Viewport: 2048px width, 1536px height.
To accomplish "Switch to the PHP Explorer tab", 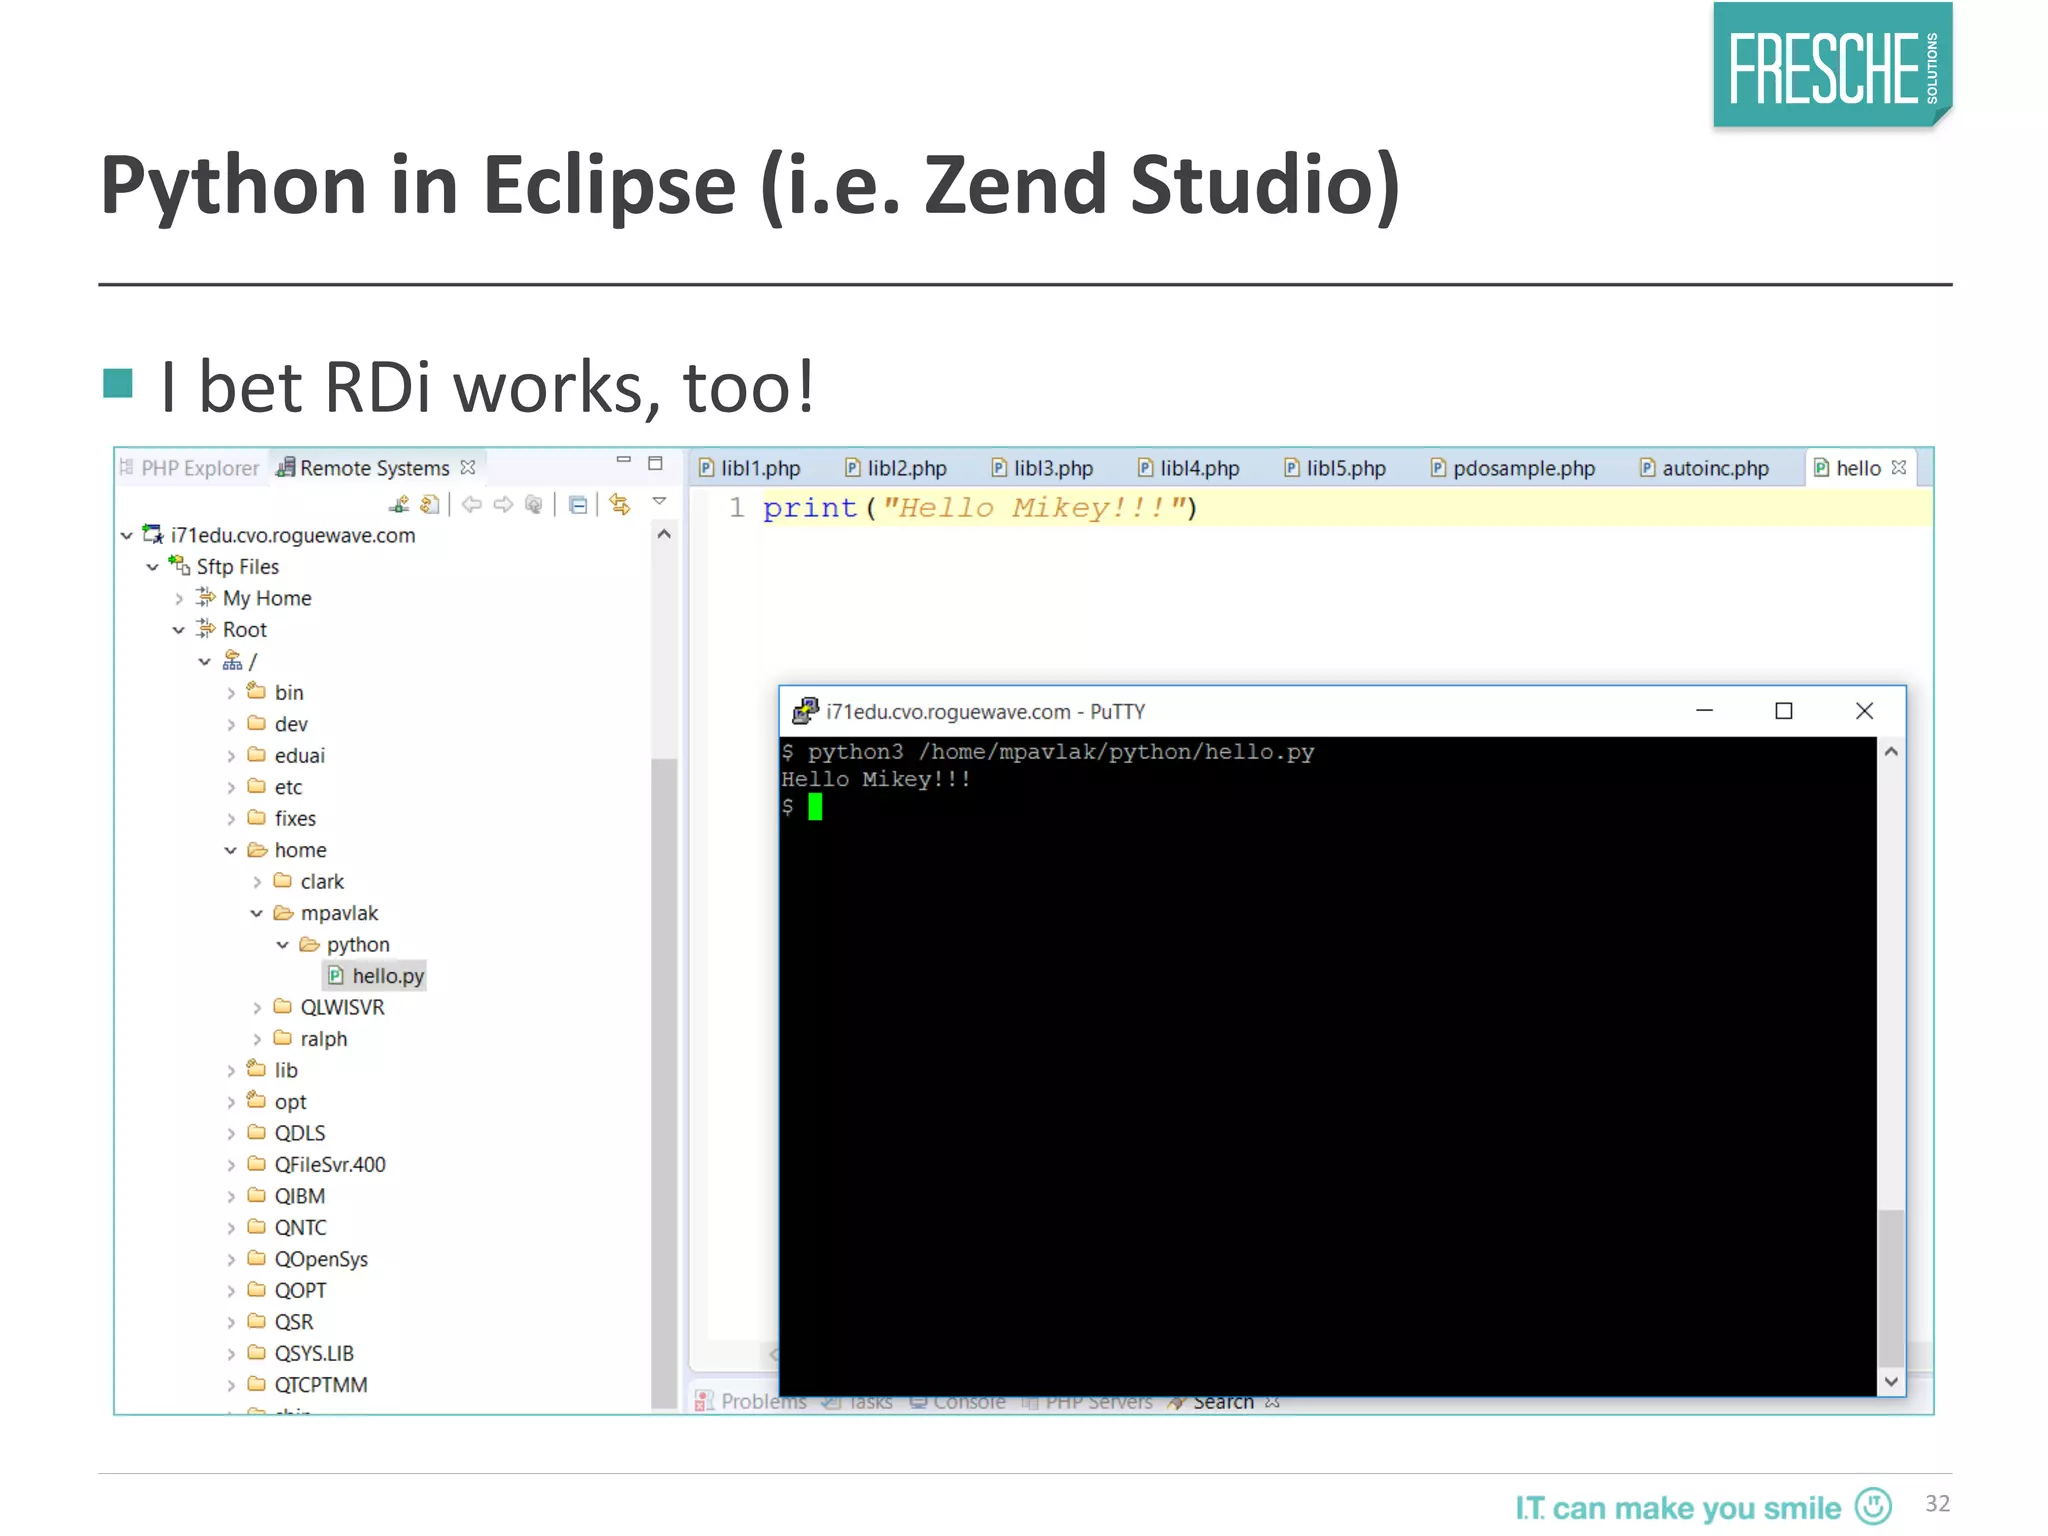I will 190,468.
